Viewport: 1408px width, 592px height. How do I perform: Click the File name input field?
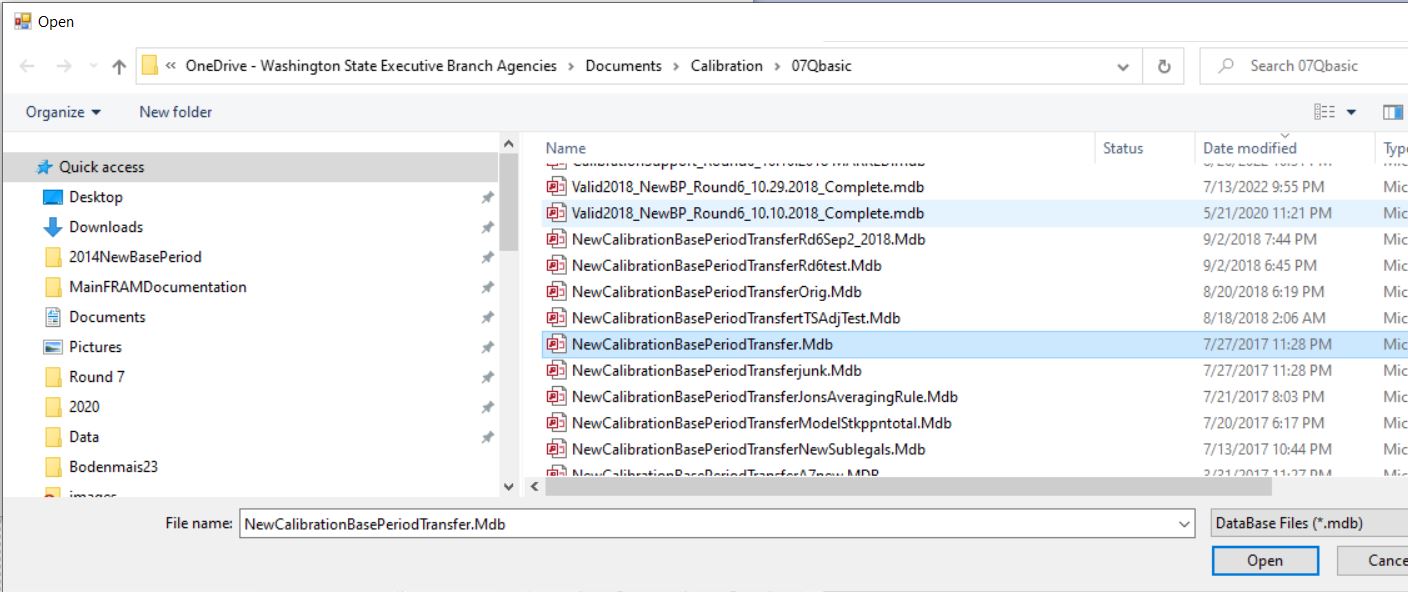[x=710, y=524]
